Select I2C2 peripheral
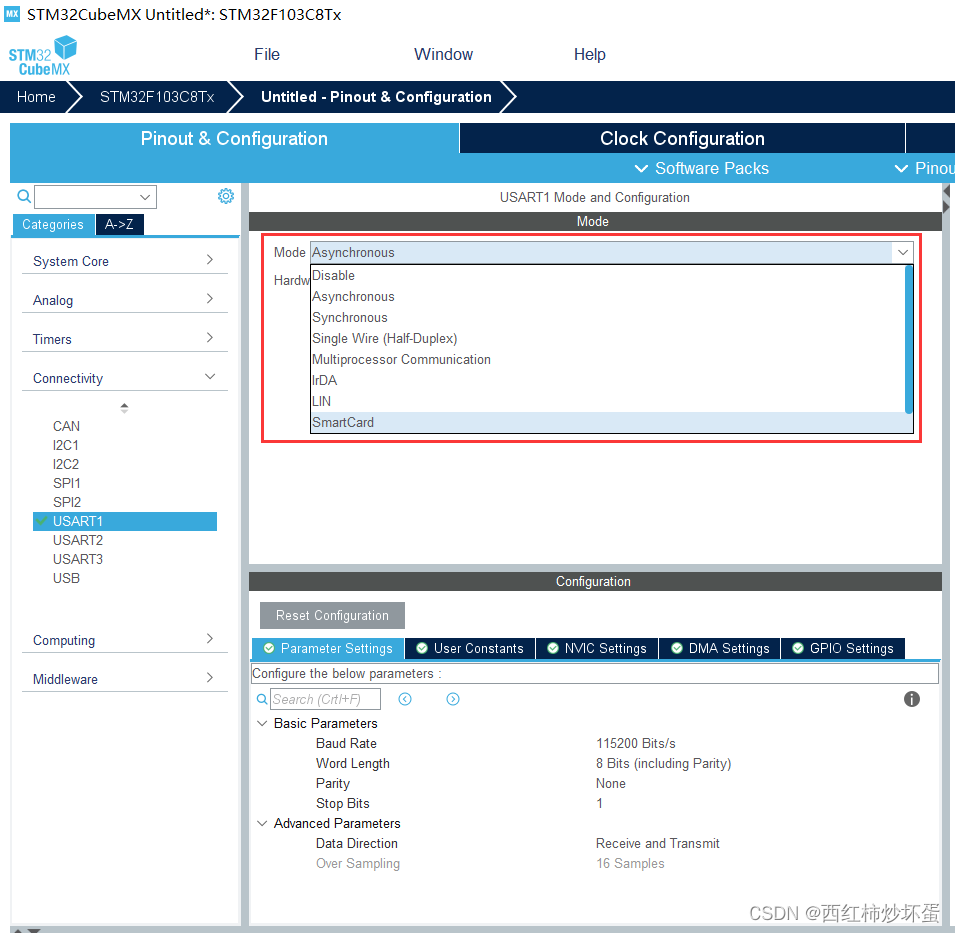Screen dimensions: 955x933 coord(66,464)
